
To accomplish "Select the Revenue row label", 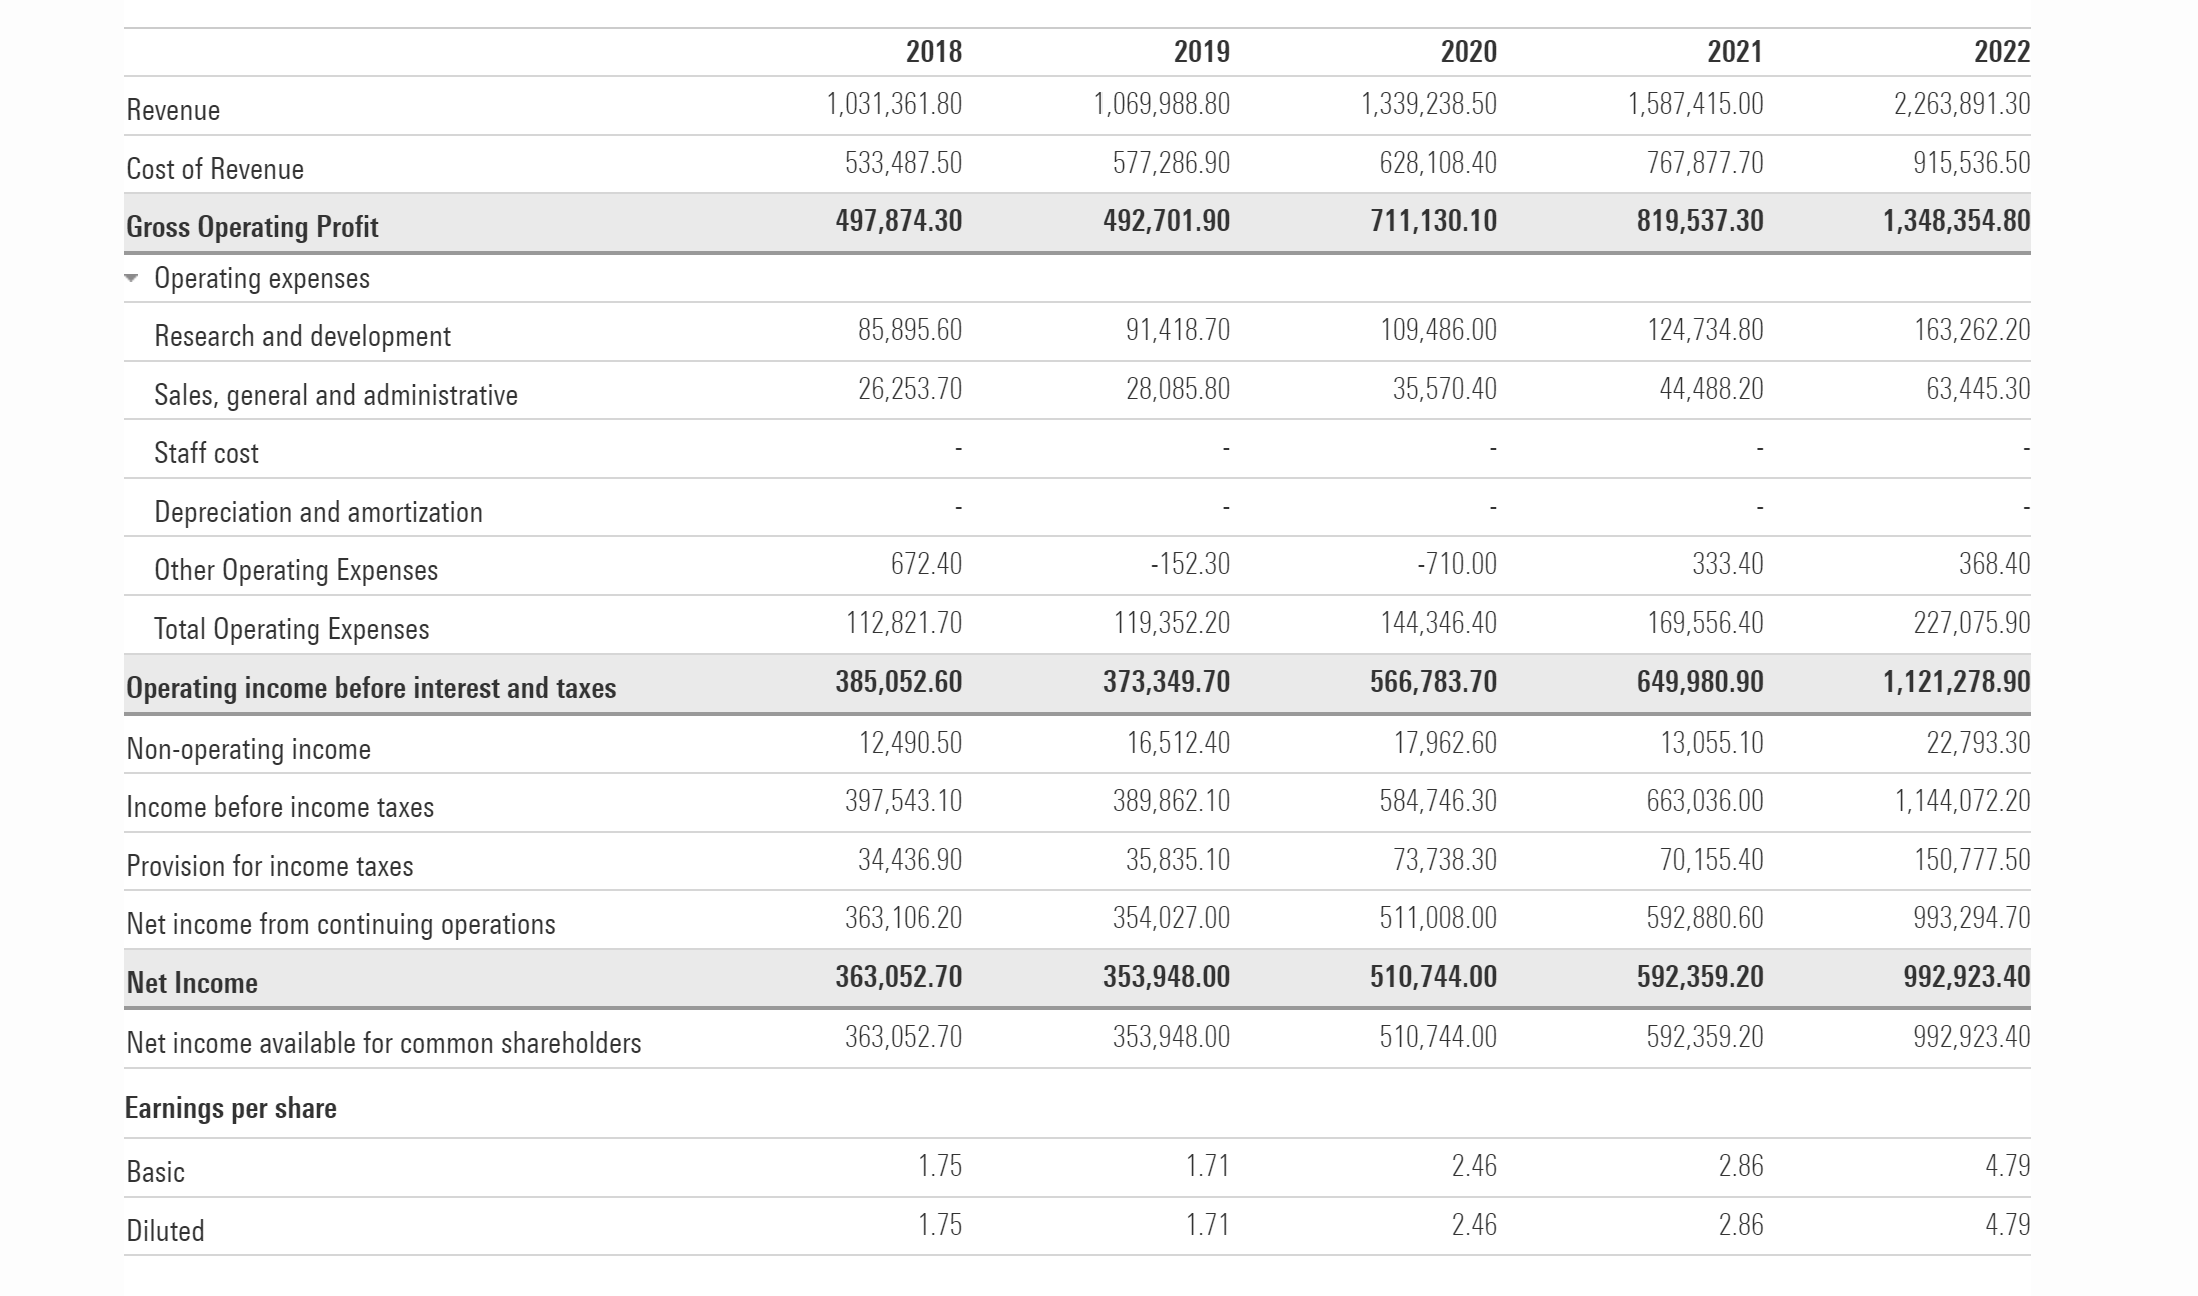I will click(173, 109).
